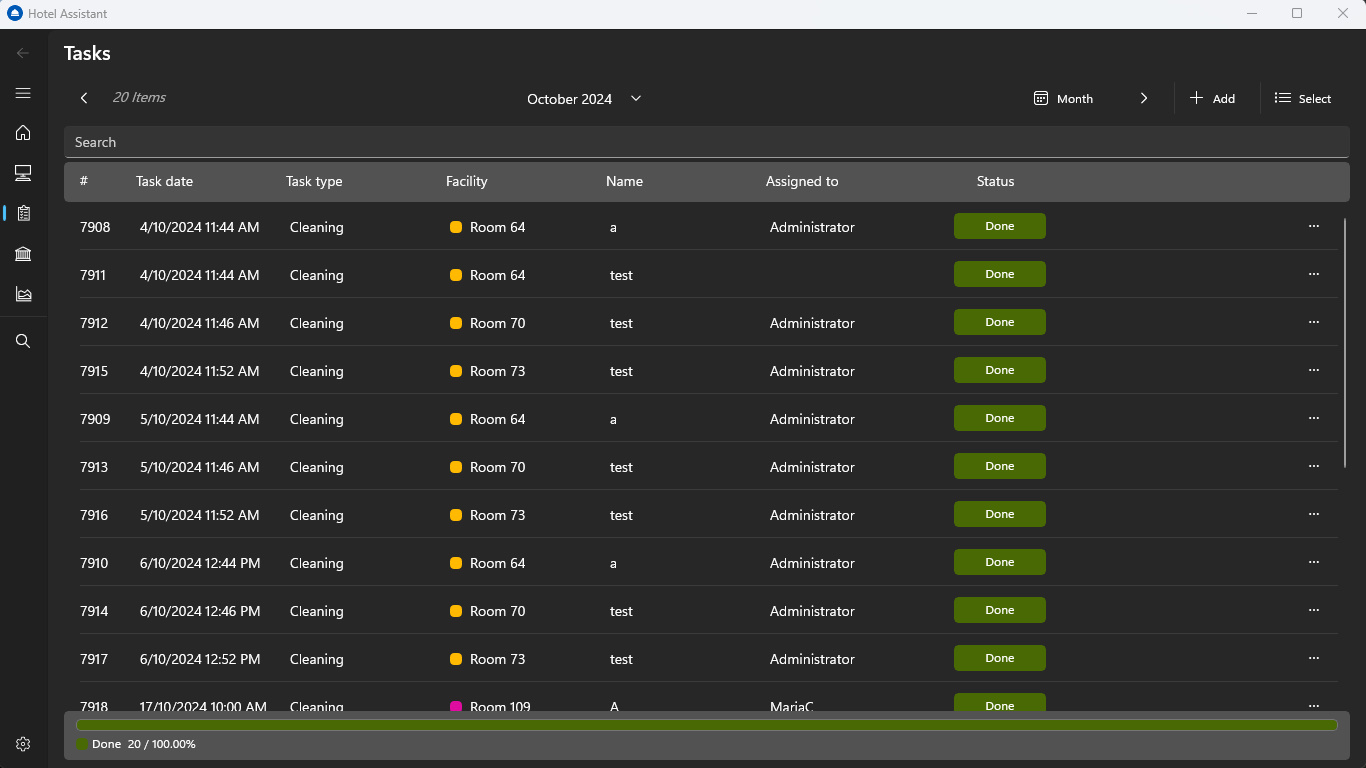This screenshot has width=1366, height=768.
Task: Sort by the Task date column header
Action: point(164,181)
